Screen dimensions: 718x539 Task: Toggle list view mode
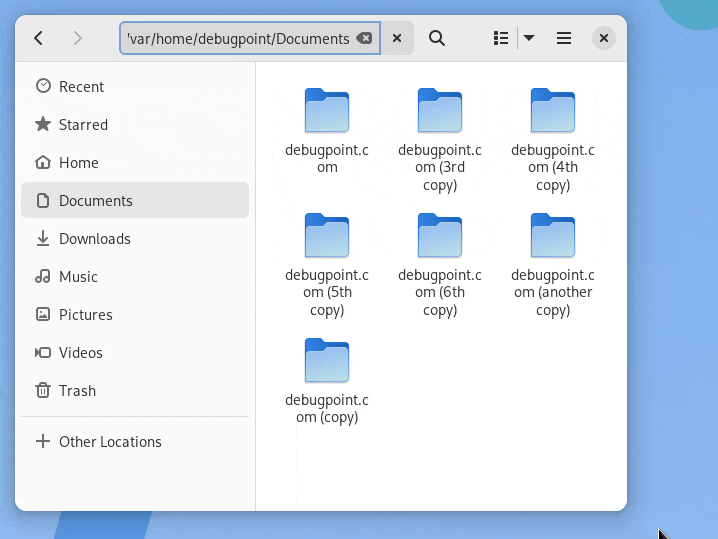coord(501,38)
